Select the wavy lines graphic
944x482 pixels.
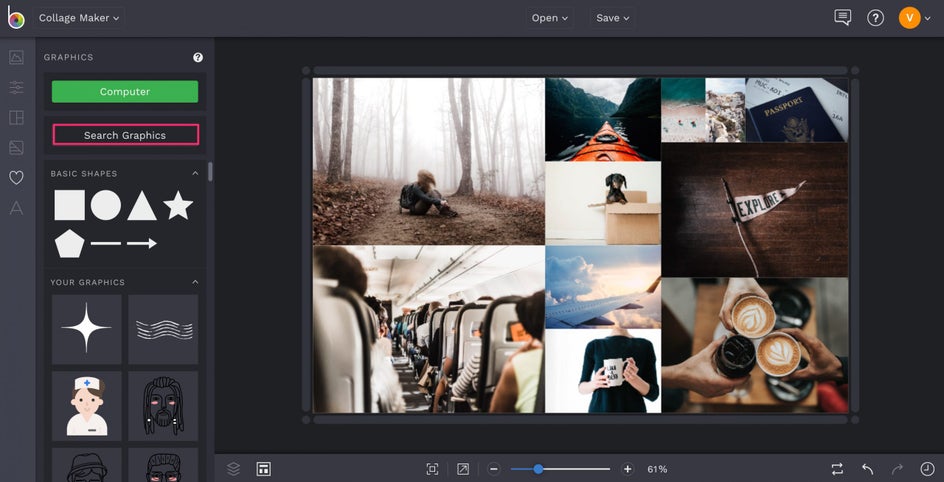click(163, 329)
